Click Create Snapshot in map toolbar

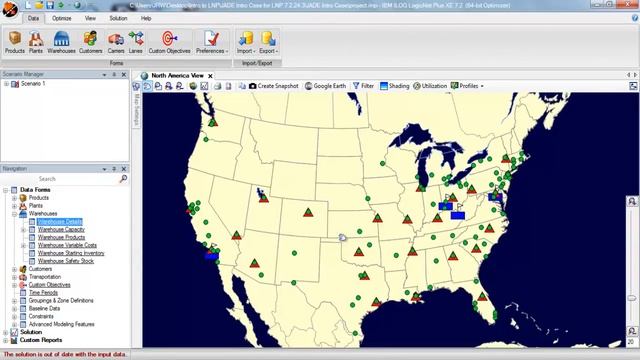273,86
